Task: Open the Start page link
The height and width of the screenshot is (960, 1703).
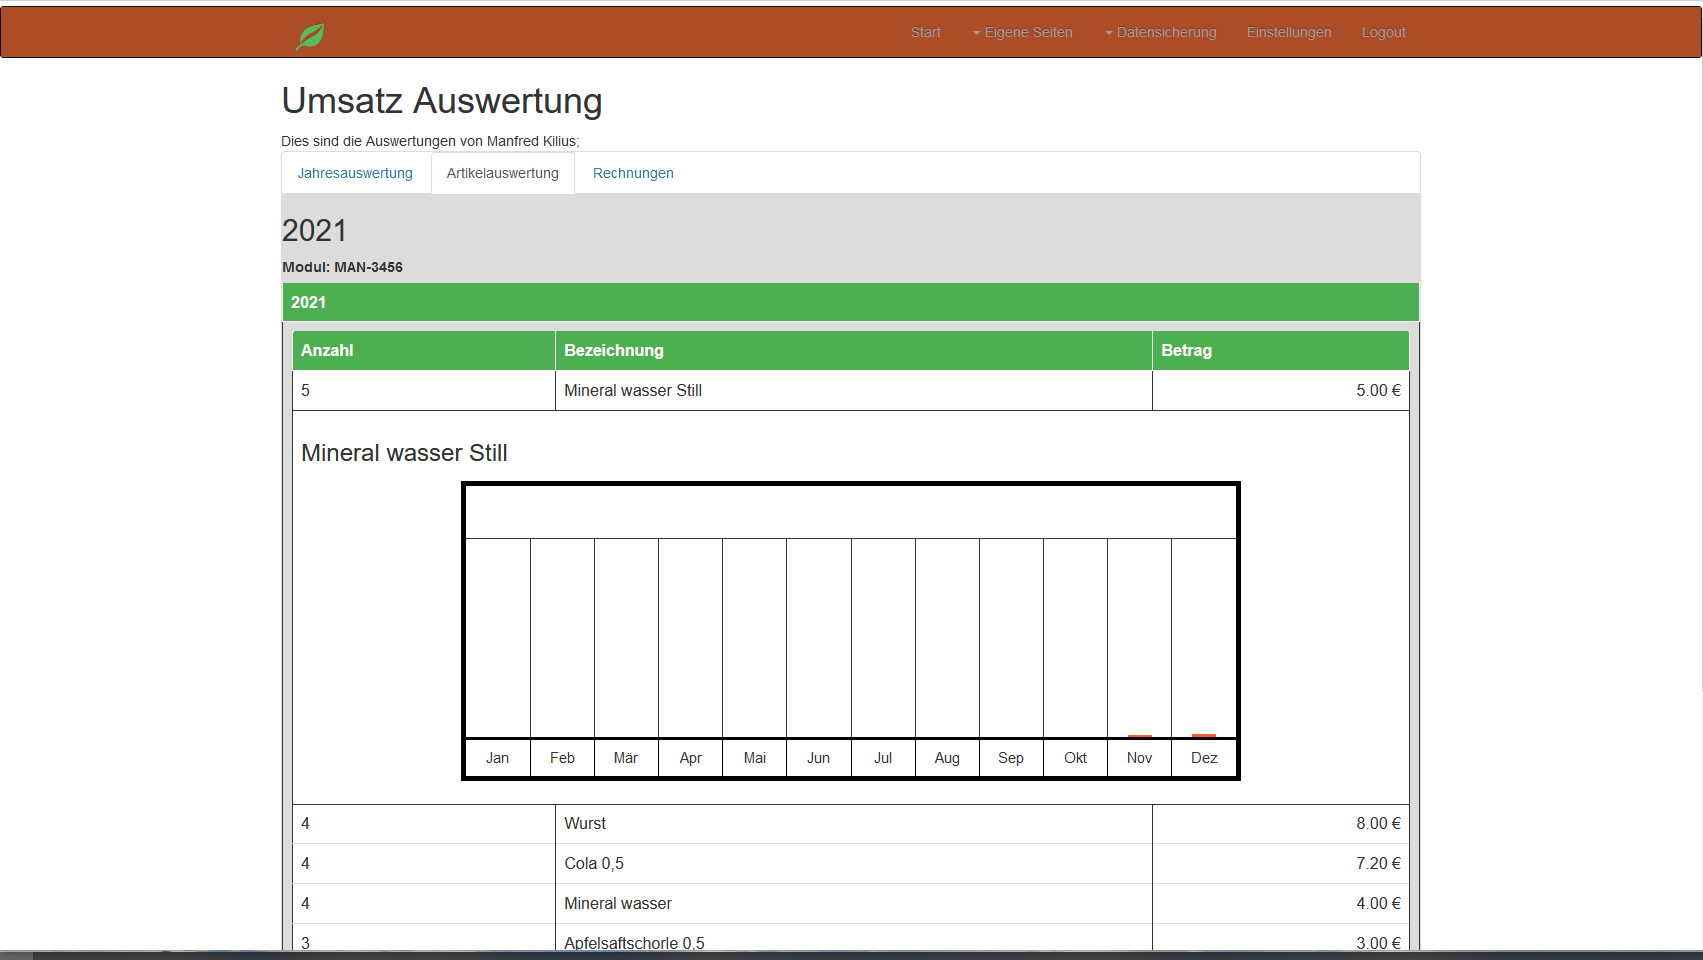Action: click(925, 32)
